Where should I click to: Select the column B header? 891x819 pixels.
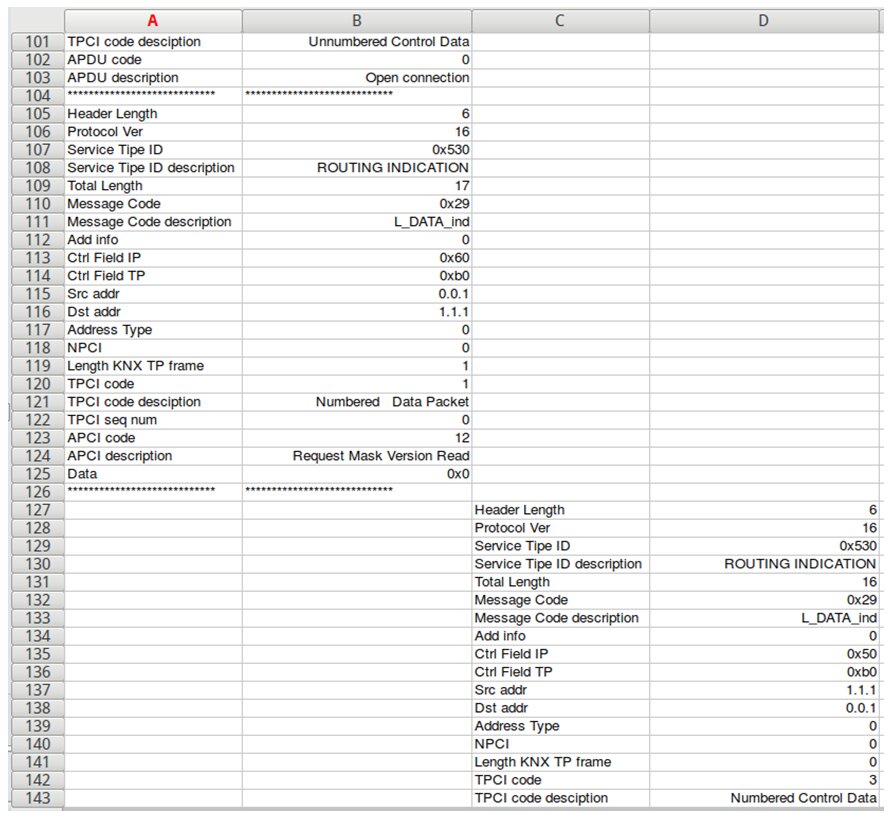coord(357,21)
